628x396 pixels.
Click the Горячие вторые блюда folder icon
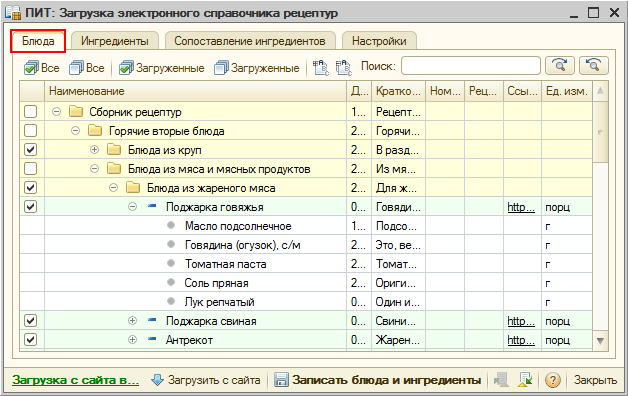[x=95, y=131]
